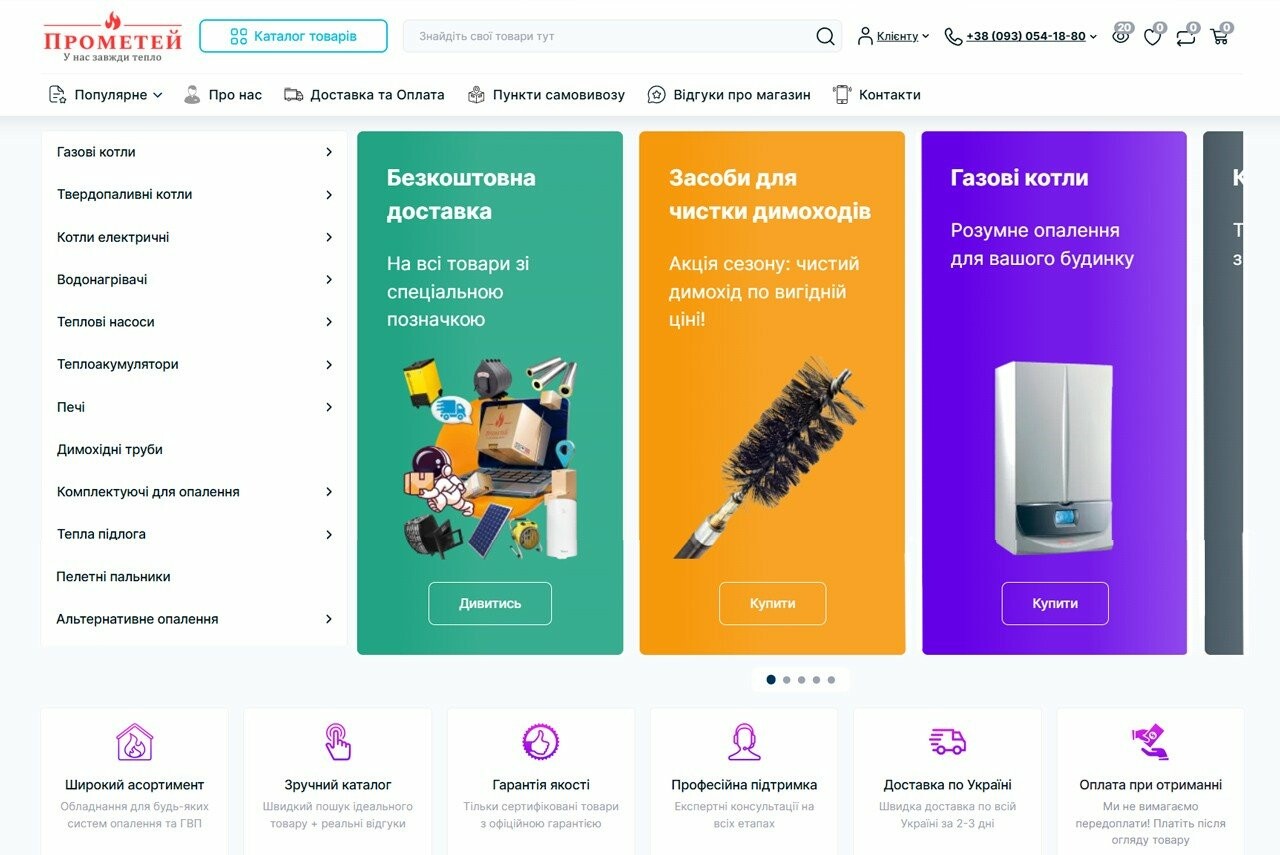
Task: Click the purple Газові котли banner card
Action: coord(1054,393)
